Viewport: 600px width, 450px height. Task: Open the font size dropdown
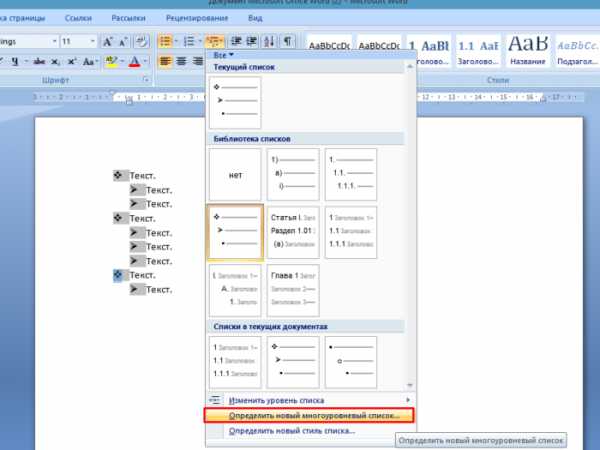click(x=92, y=41)
